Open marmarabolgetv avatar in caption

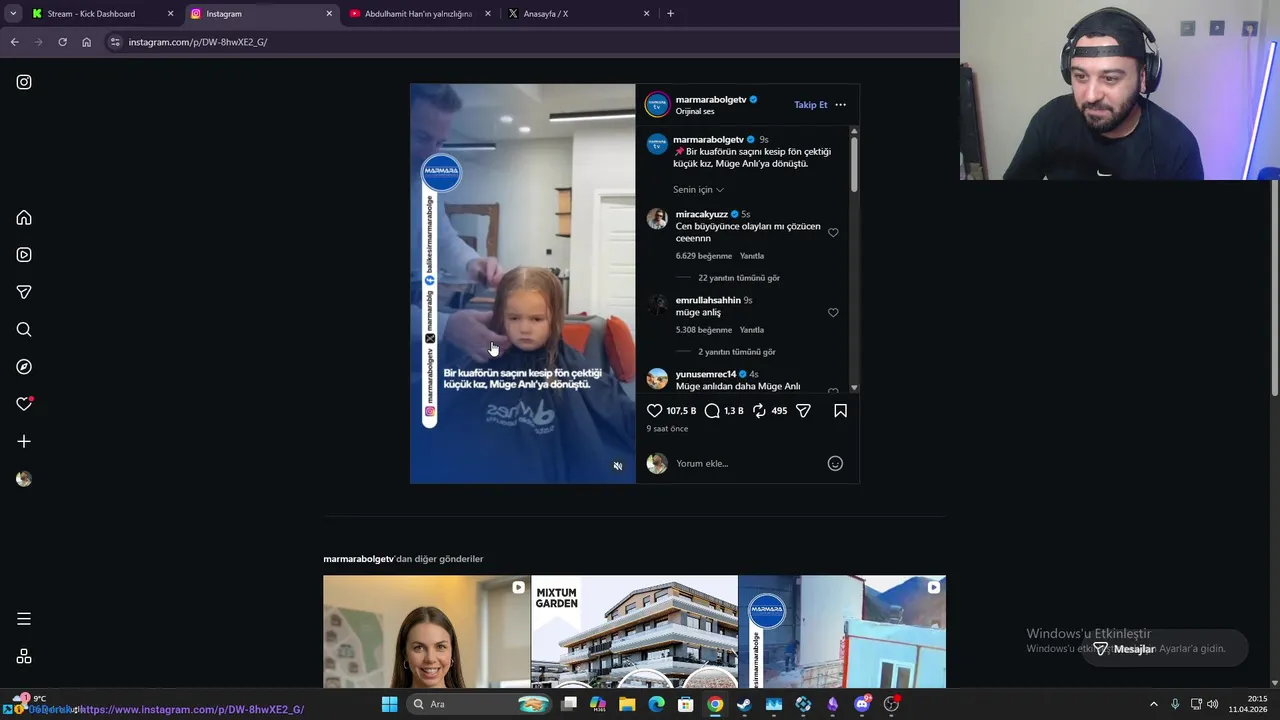click(657, 144)
